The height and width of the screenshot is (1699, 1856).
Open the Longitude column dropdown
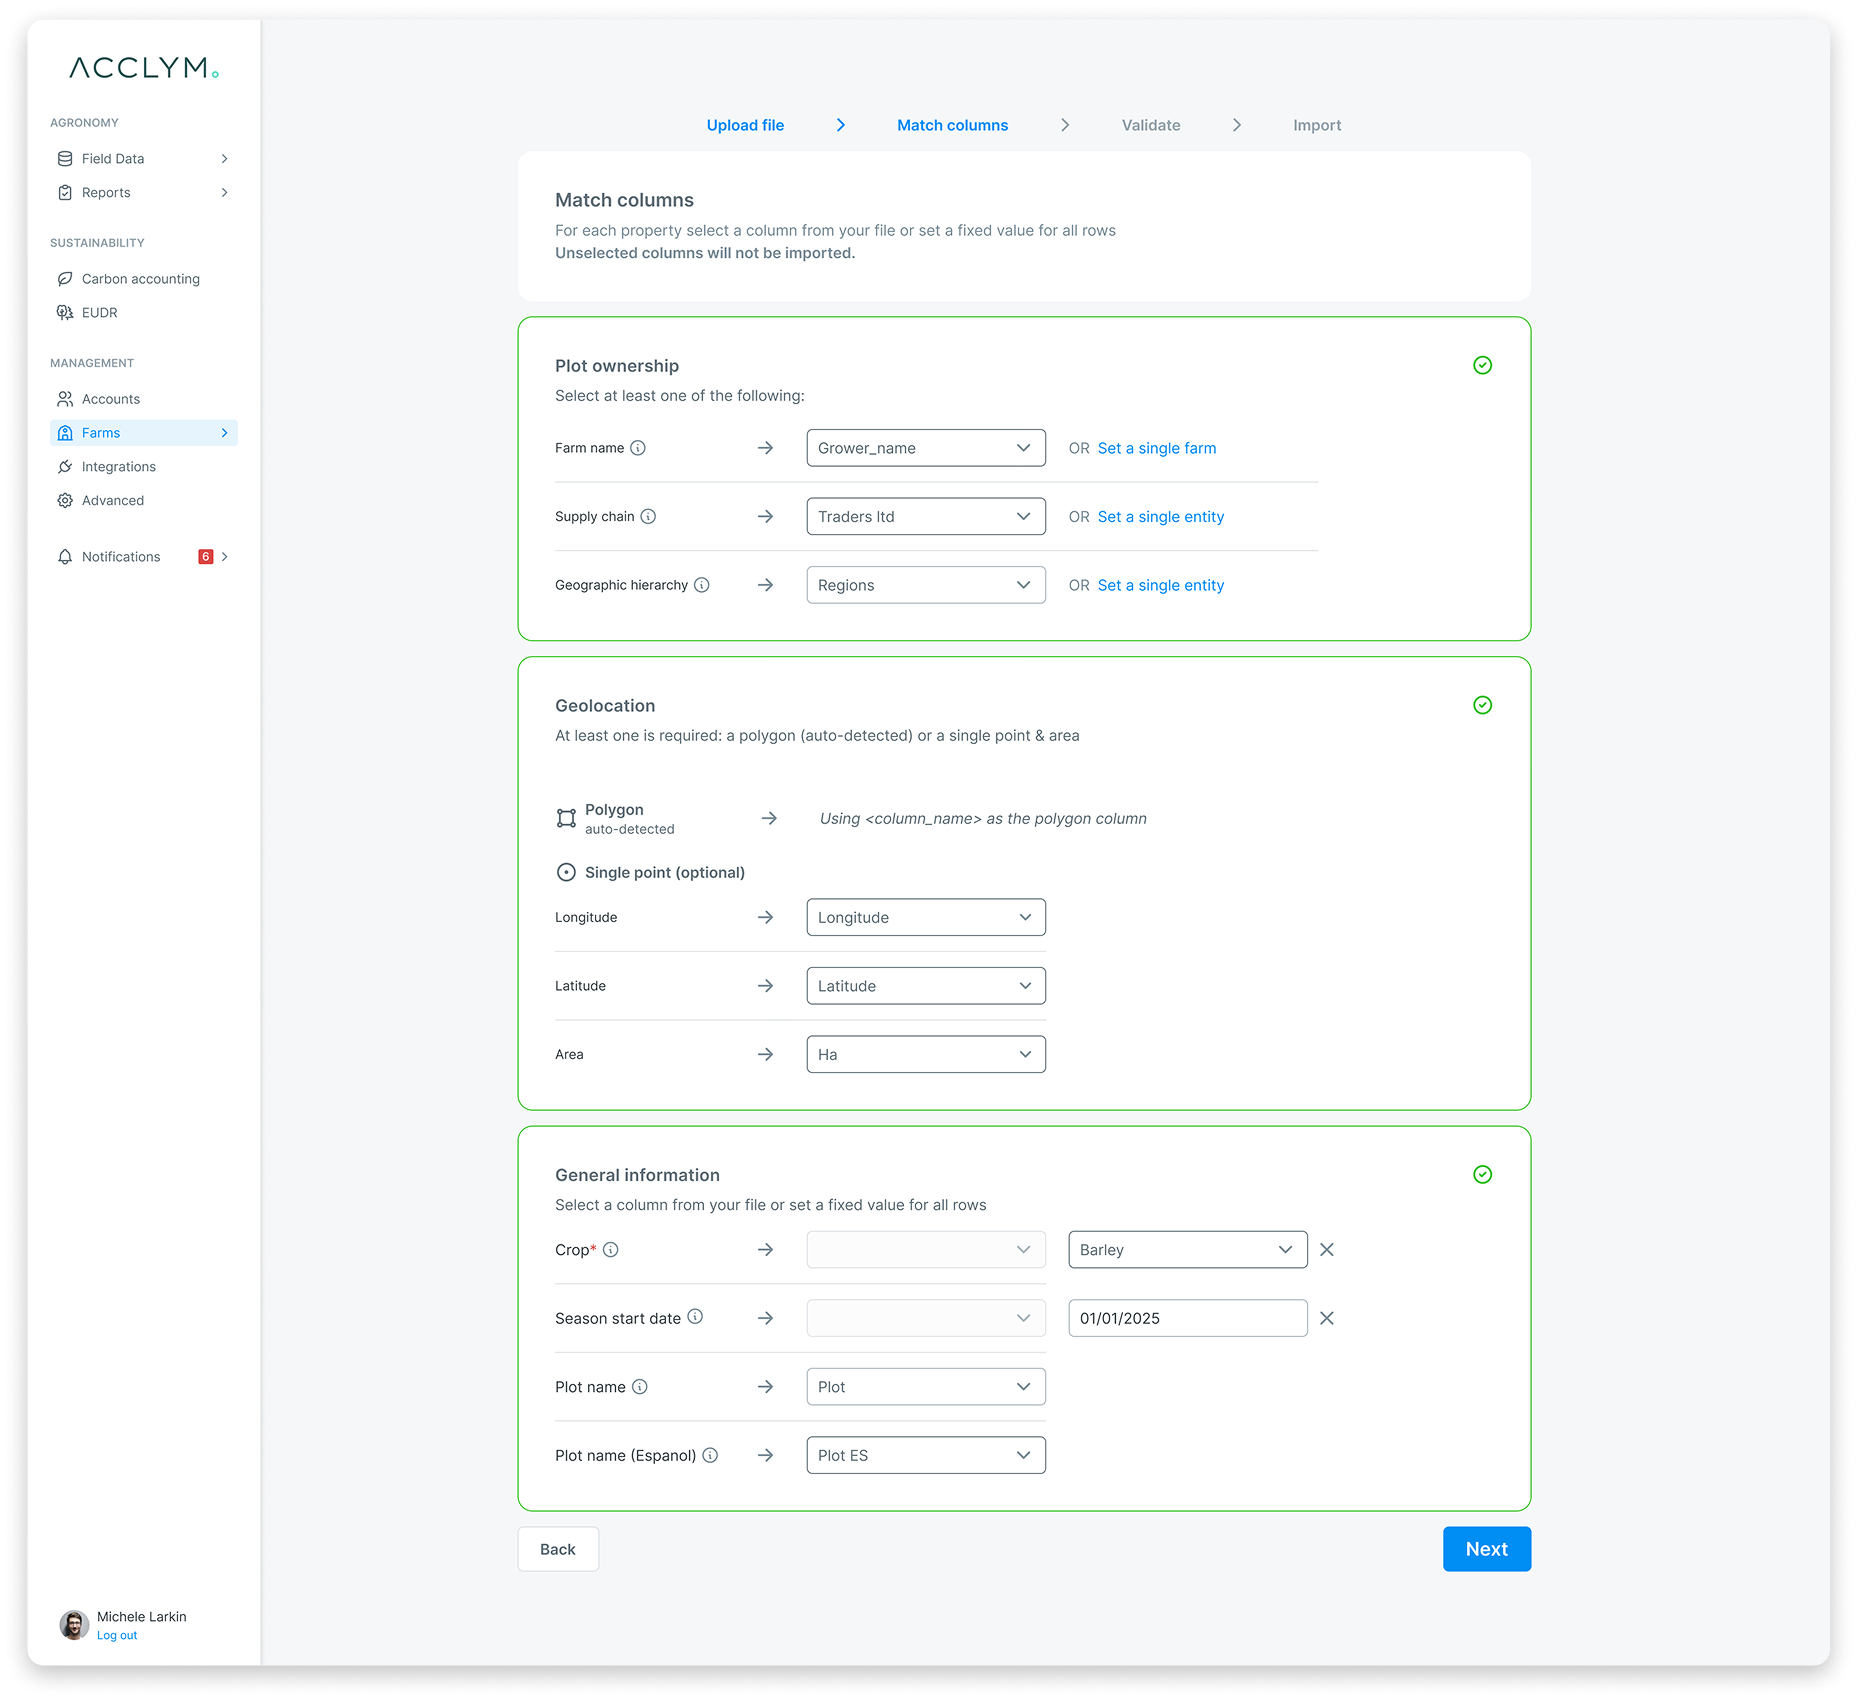coord(926,918)
